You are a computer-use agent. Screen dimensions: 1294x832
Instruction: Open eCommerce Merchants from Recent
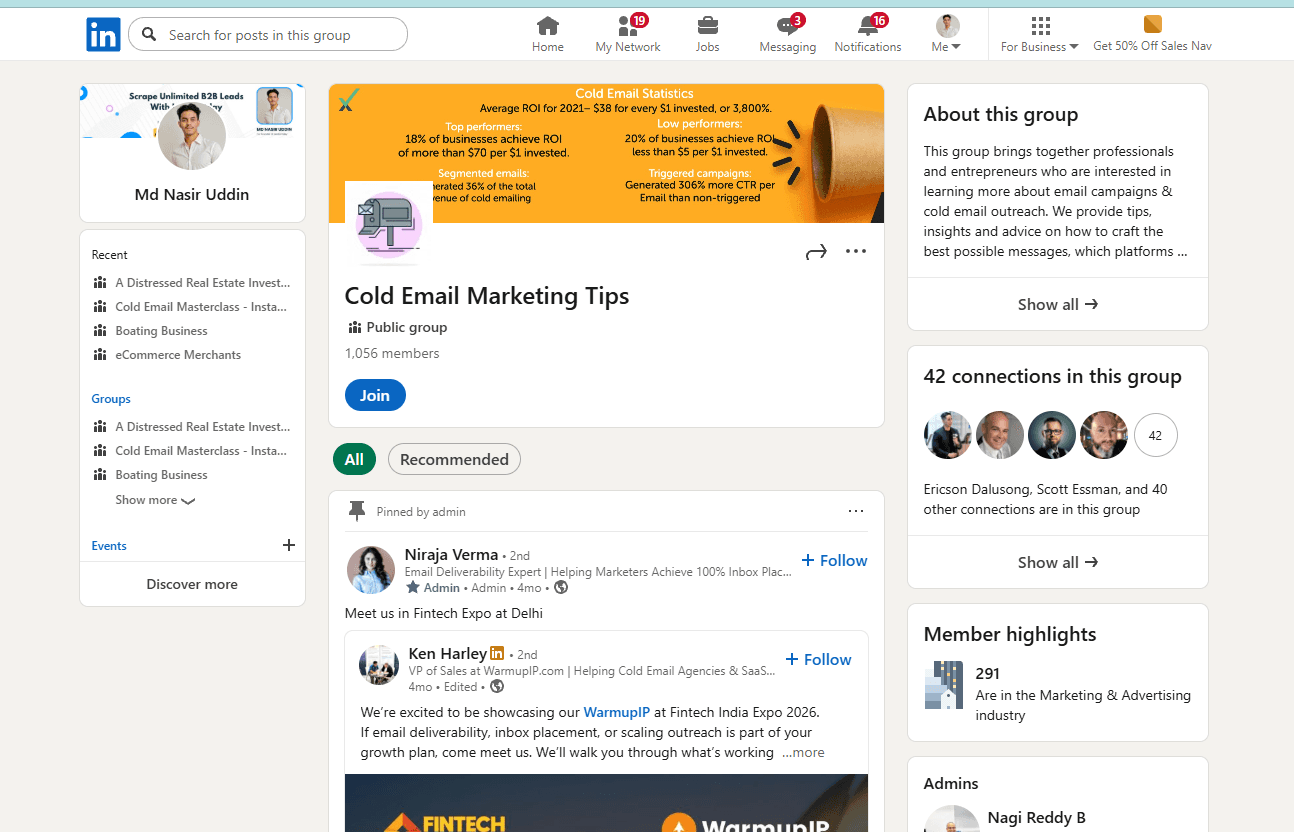point(178,355)
